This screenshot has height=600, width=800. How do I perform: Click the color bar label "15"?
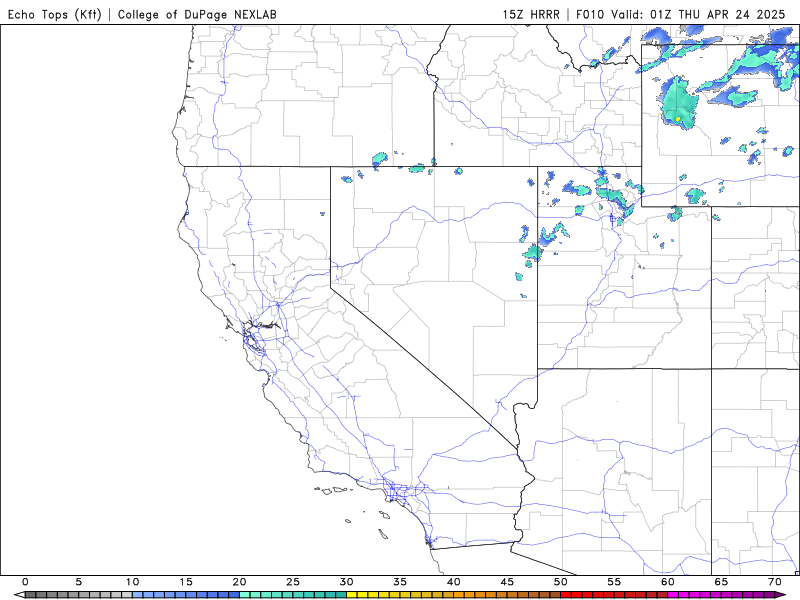(x=186, y=582)
